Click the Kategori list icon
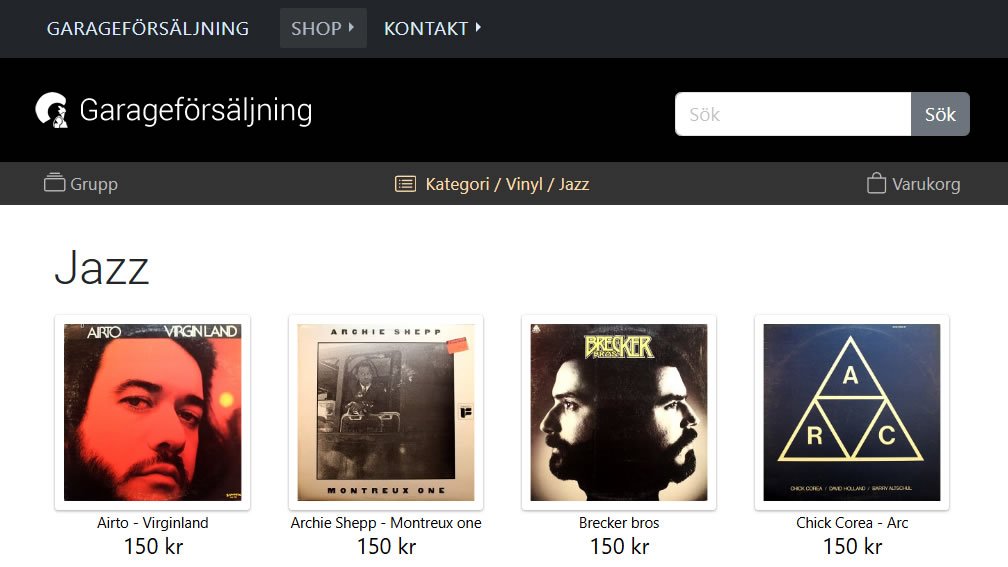This screenshot has height=567, width=1008. (405, 184)
